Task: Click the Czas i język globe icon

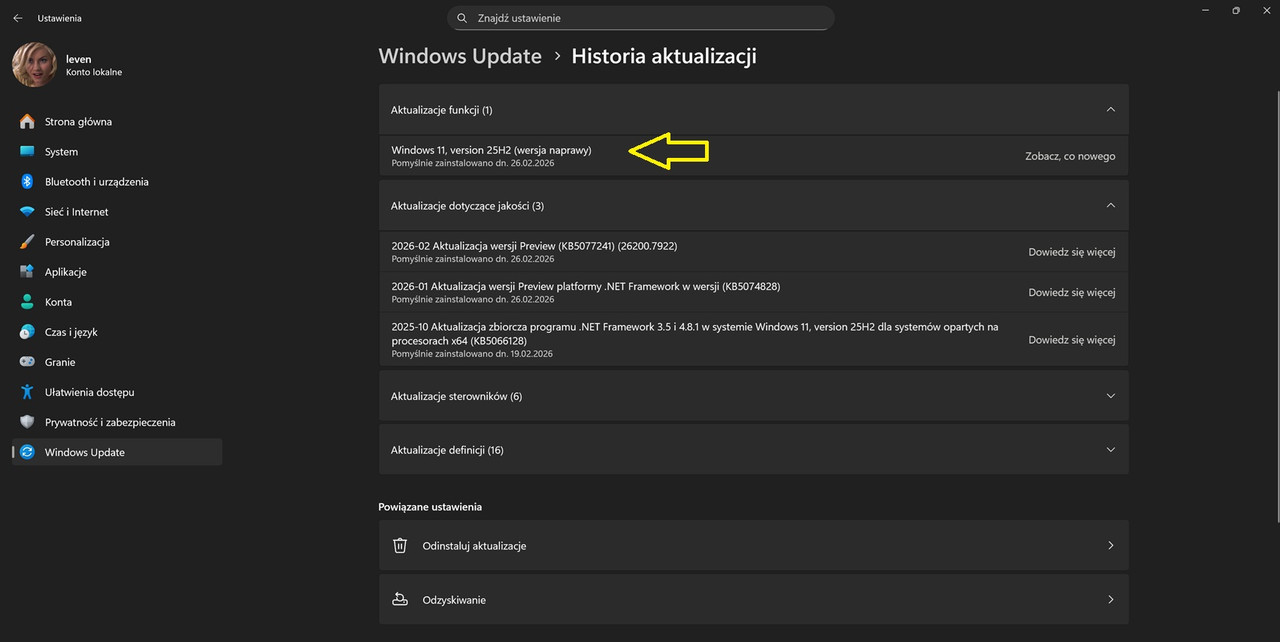Action: (27, 332)
